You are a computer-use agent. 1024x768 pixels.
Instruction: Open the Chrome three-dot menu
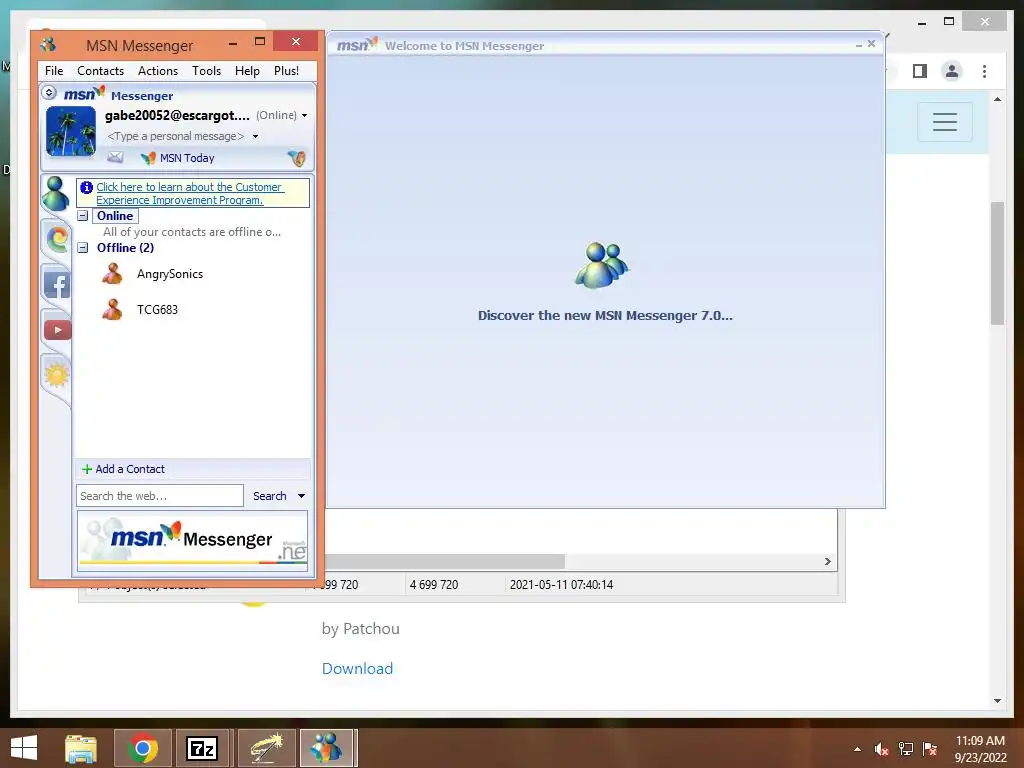point(984,71)
